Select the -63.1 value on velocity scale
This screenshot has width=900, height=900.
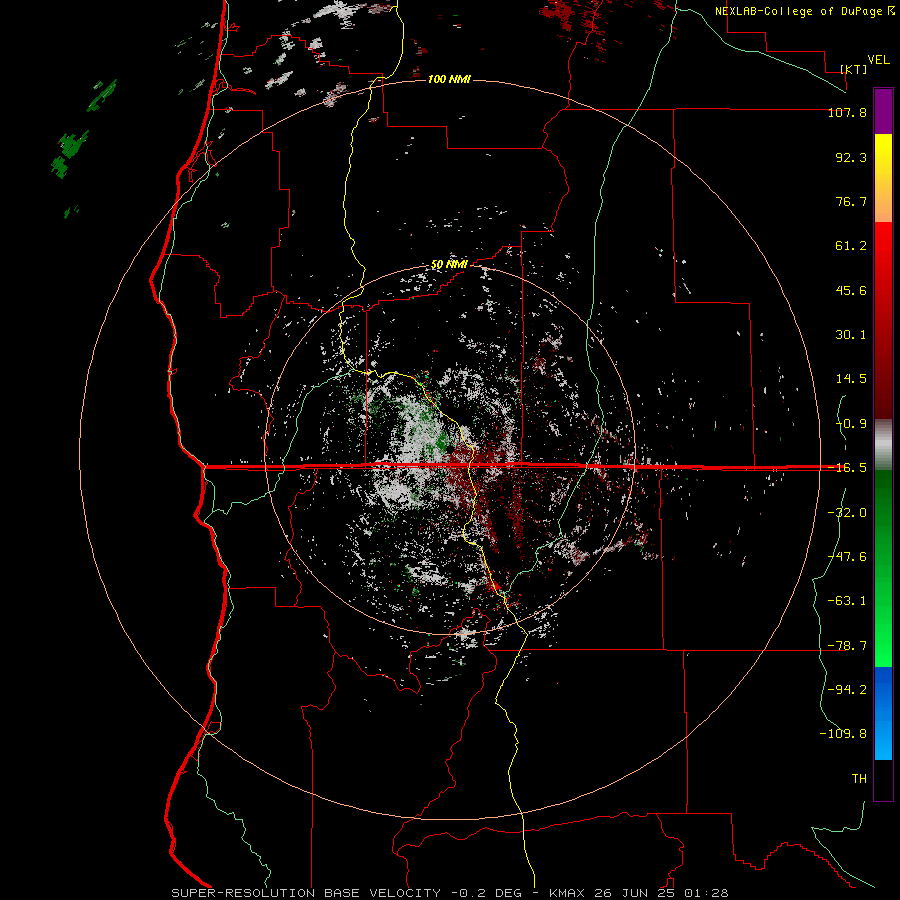coord(847,601)
